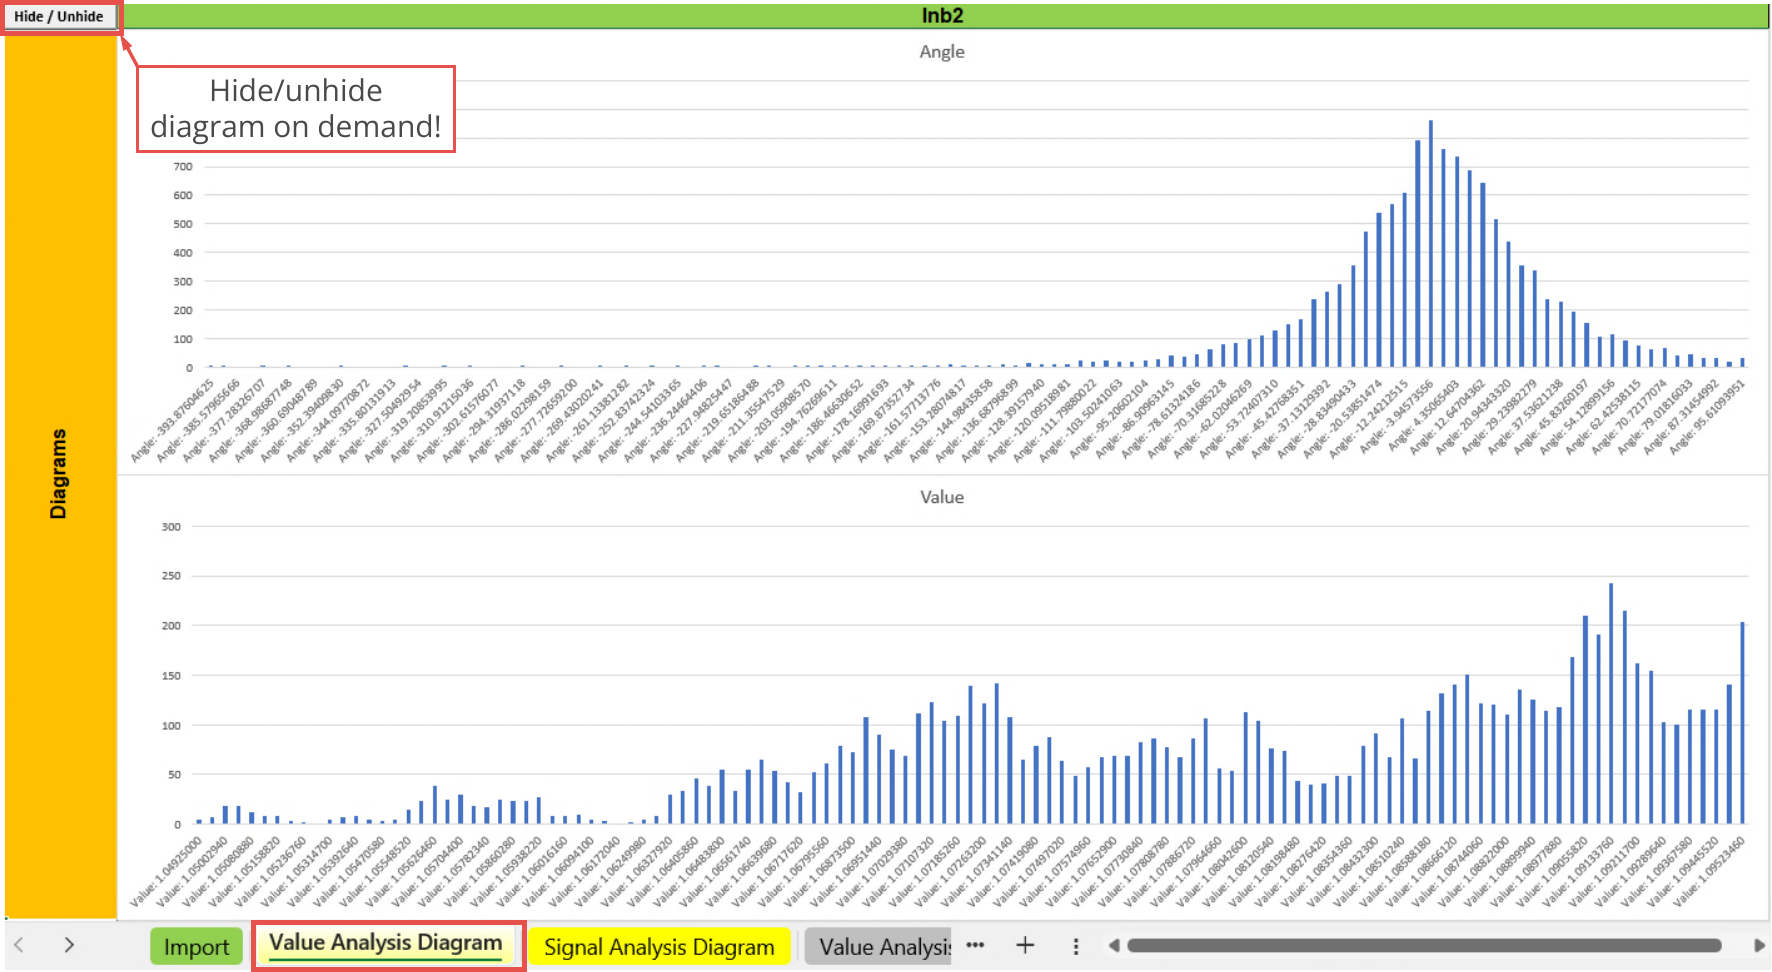Click the Diagrams yellow sidebar label
This screenshot has height=972, width=1772.
click(x=58, y=474)
